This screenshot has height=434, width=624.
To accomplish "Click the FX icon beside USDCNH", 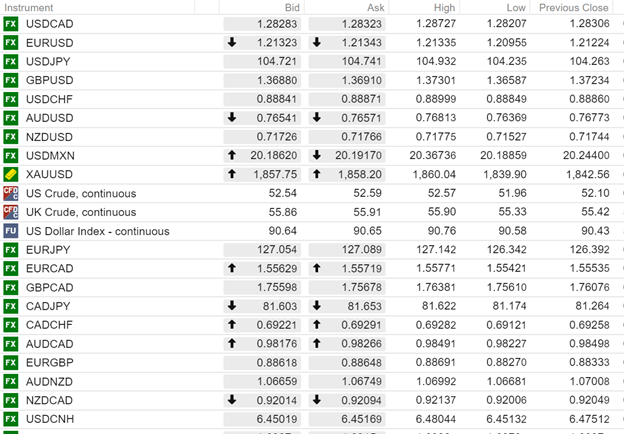I will [11, 418].
